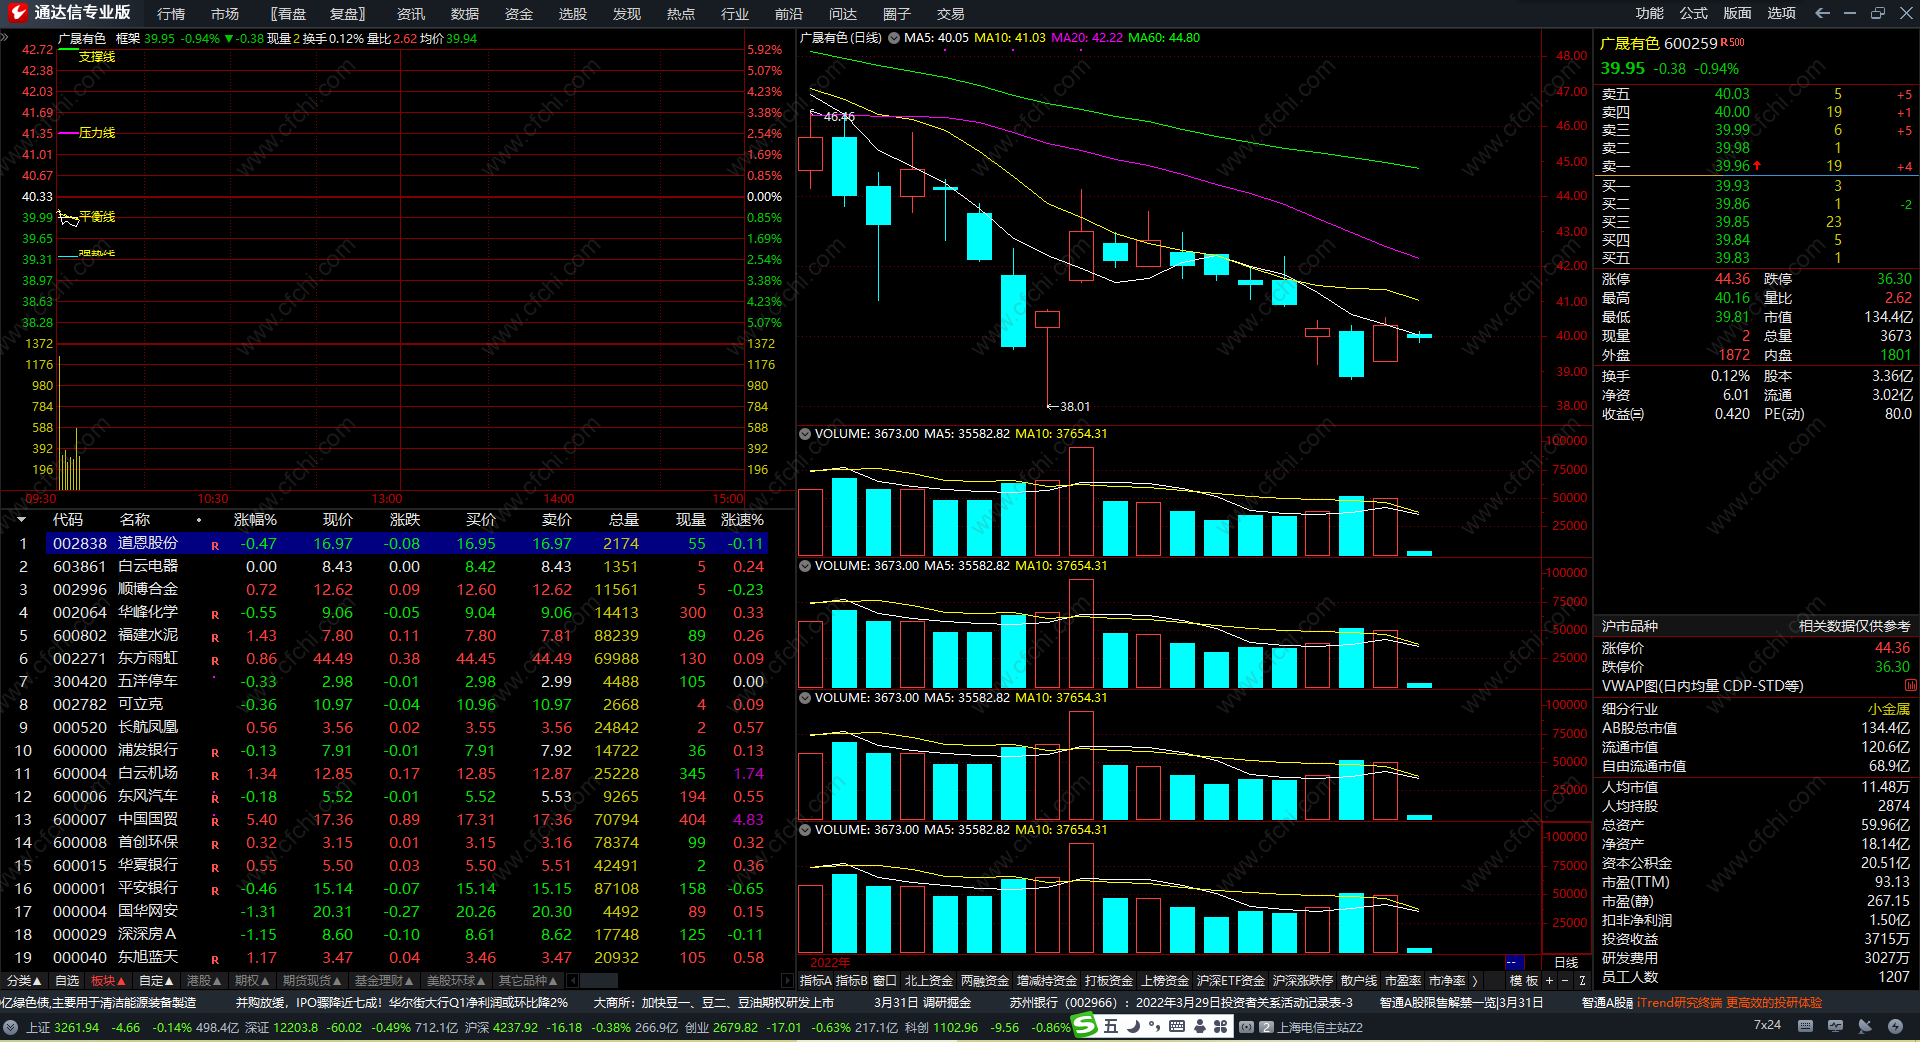Expand the stock list column dropdown triangle

pyautogui.click(x=21, y=519)
